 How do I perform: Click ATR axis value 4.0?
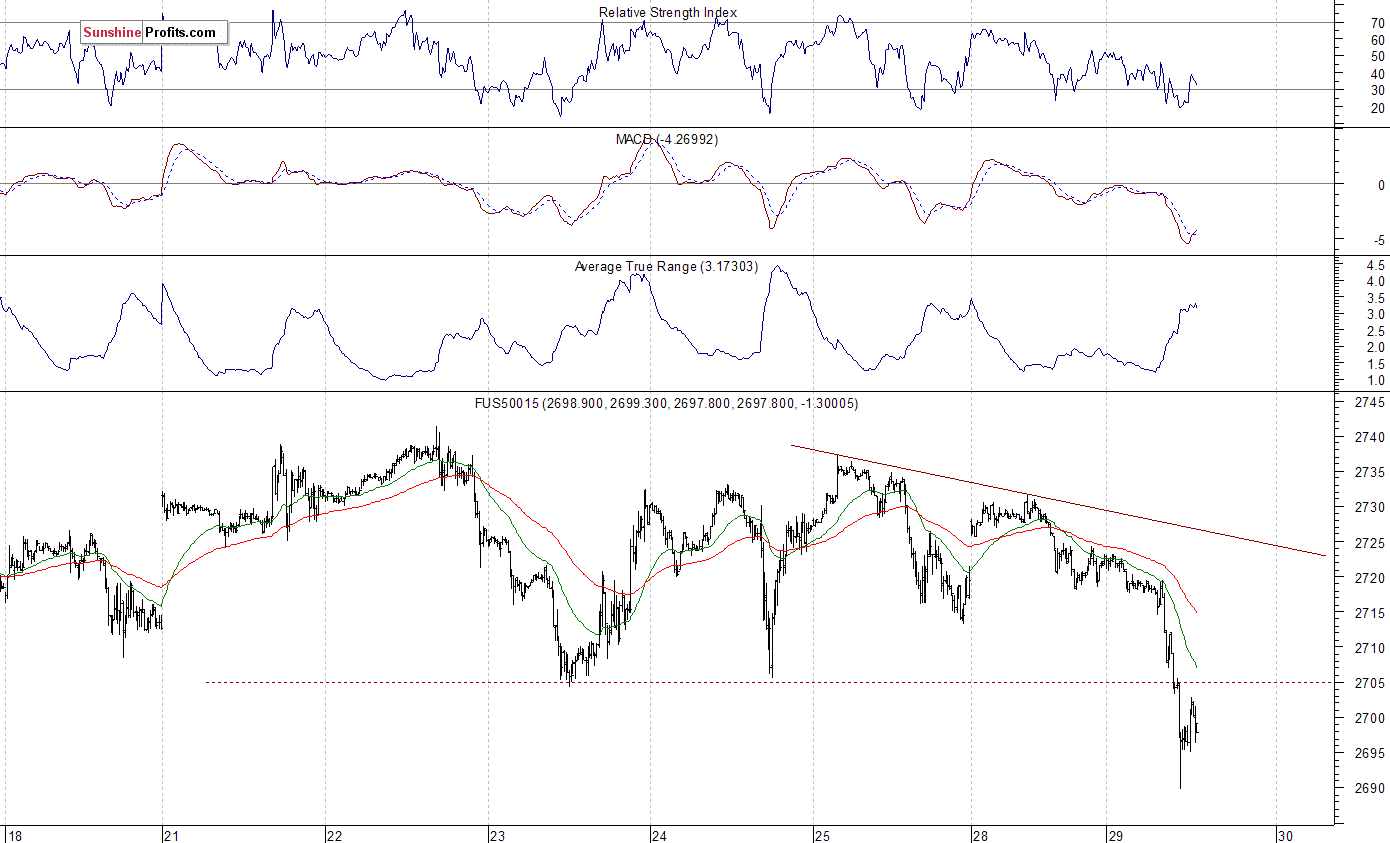(x=1376, y=282)
